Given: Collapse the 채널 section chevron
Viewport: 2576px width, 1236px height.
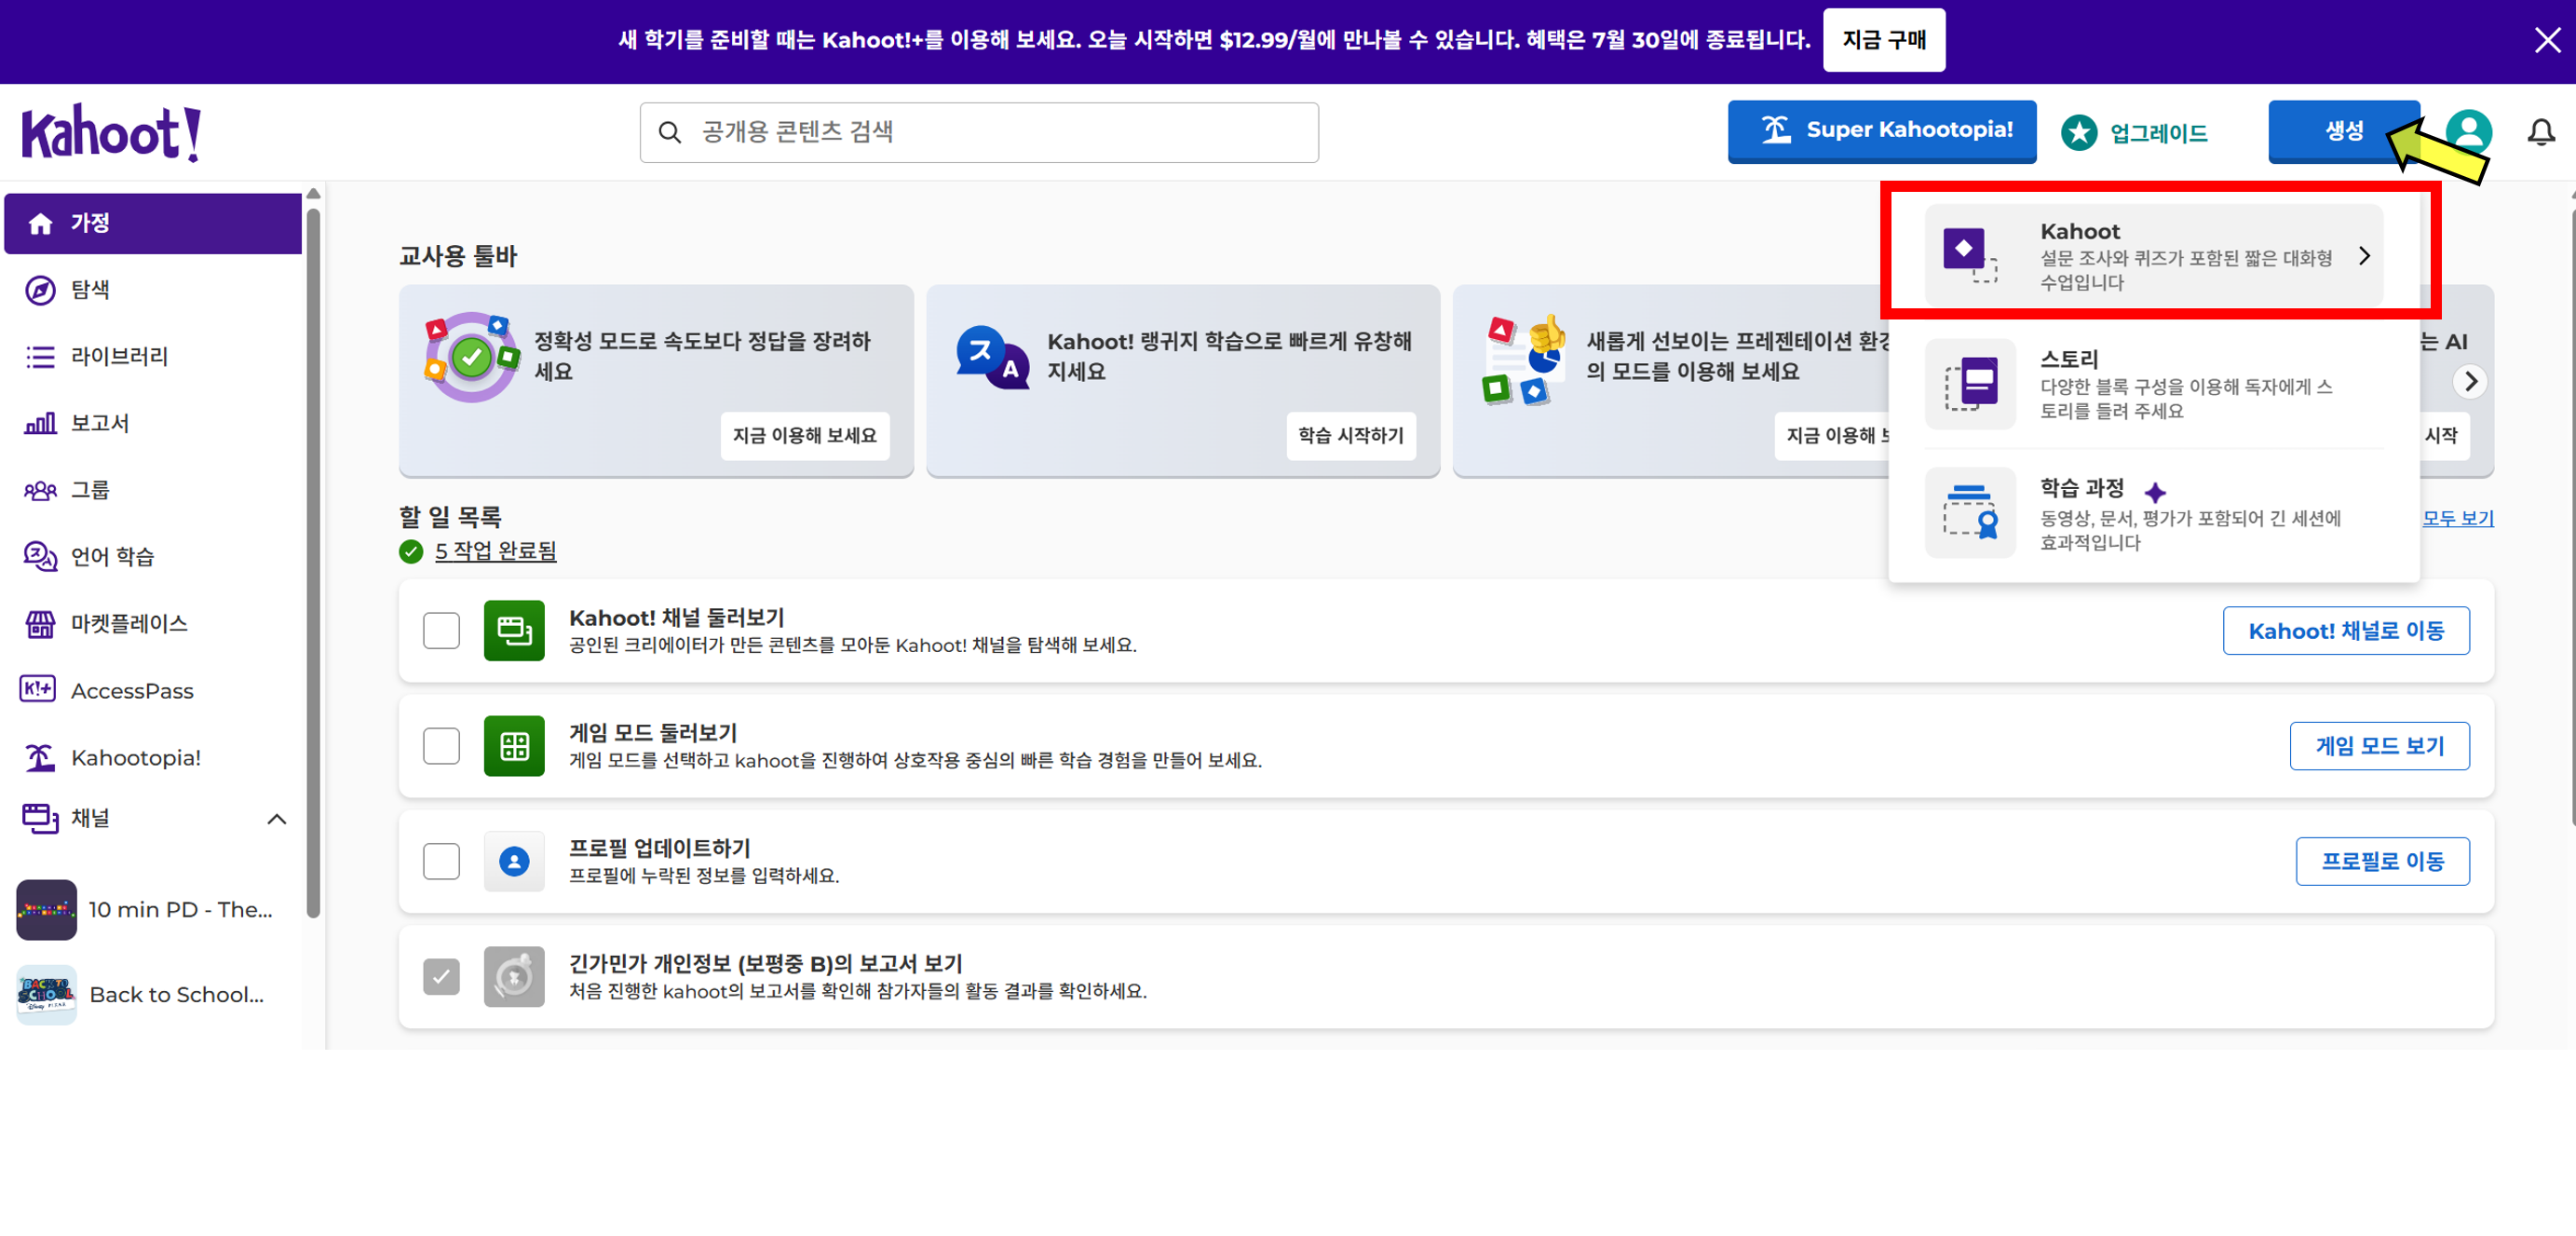Looking at the screenshot, I should 277,819.
